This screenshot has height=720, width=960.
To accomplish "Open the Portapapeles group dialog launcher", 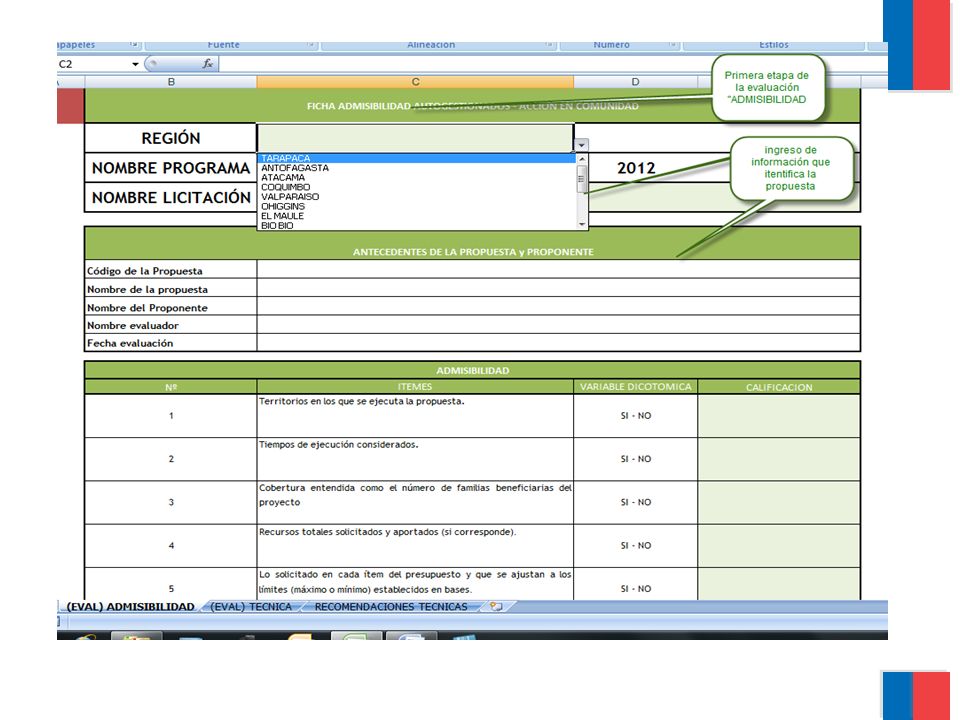I will [133, 45].
